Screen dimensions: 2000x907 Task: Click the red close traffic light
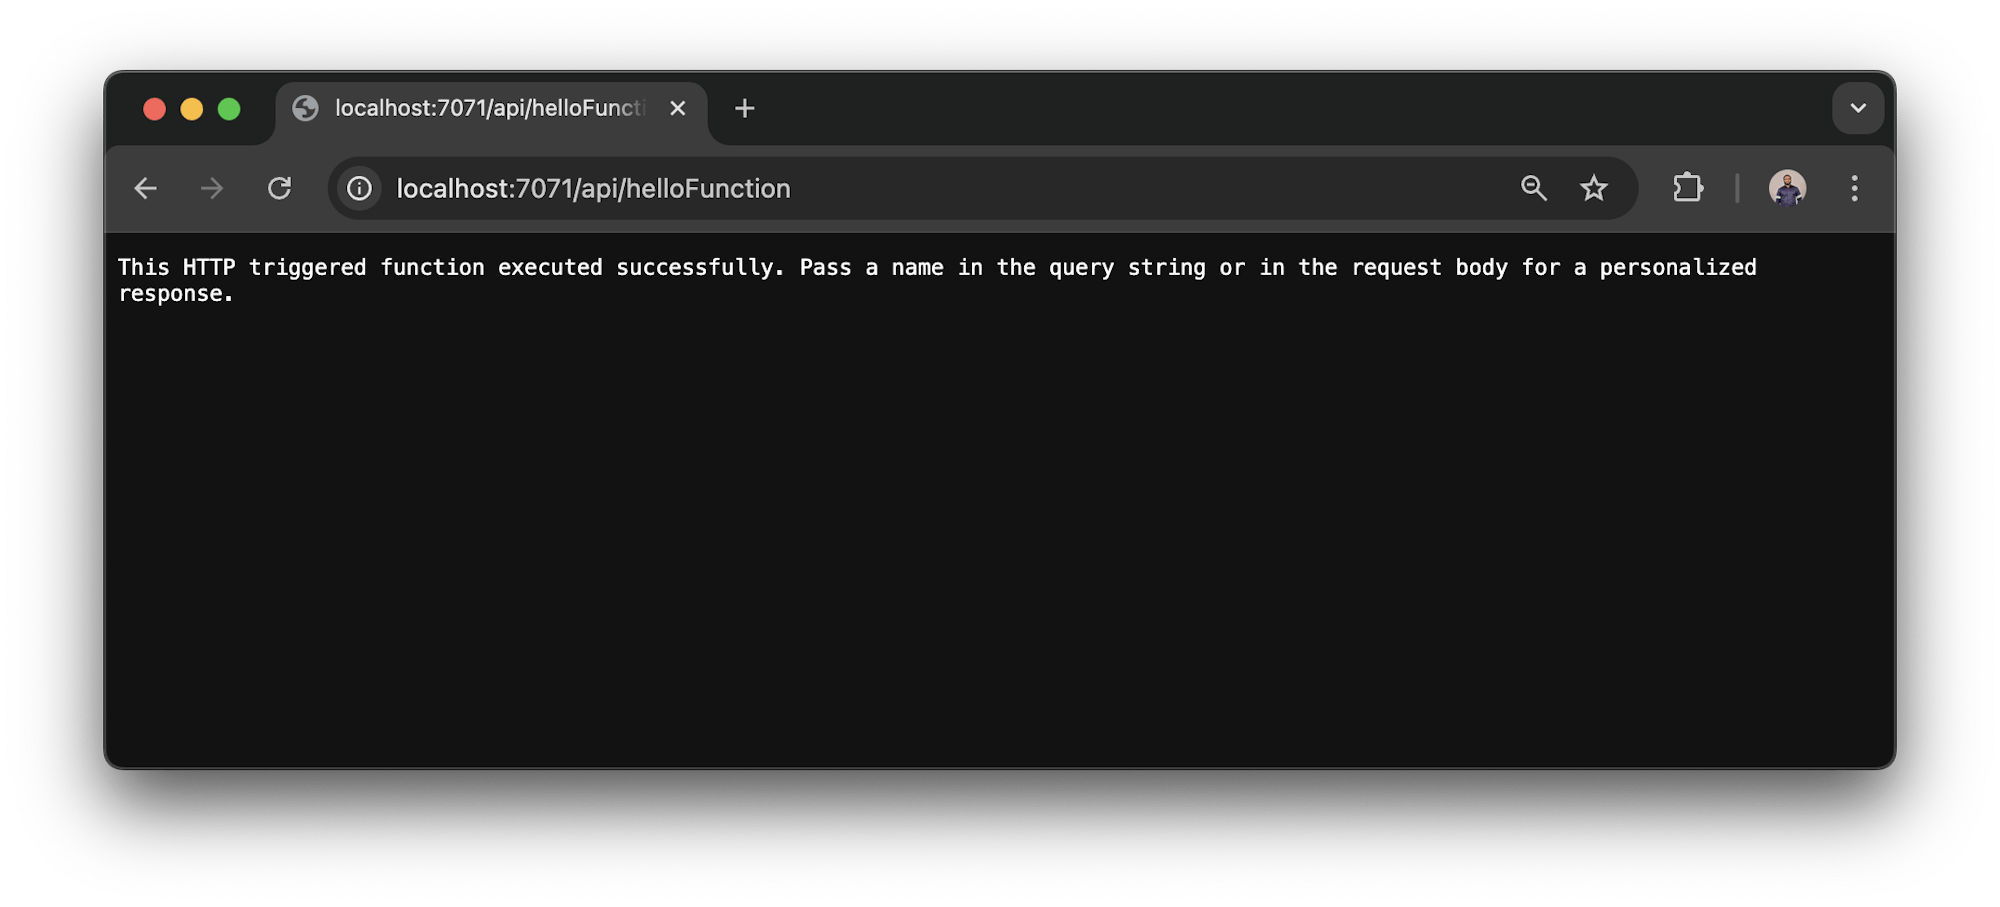[x=155, y=108]
